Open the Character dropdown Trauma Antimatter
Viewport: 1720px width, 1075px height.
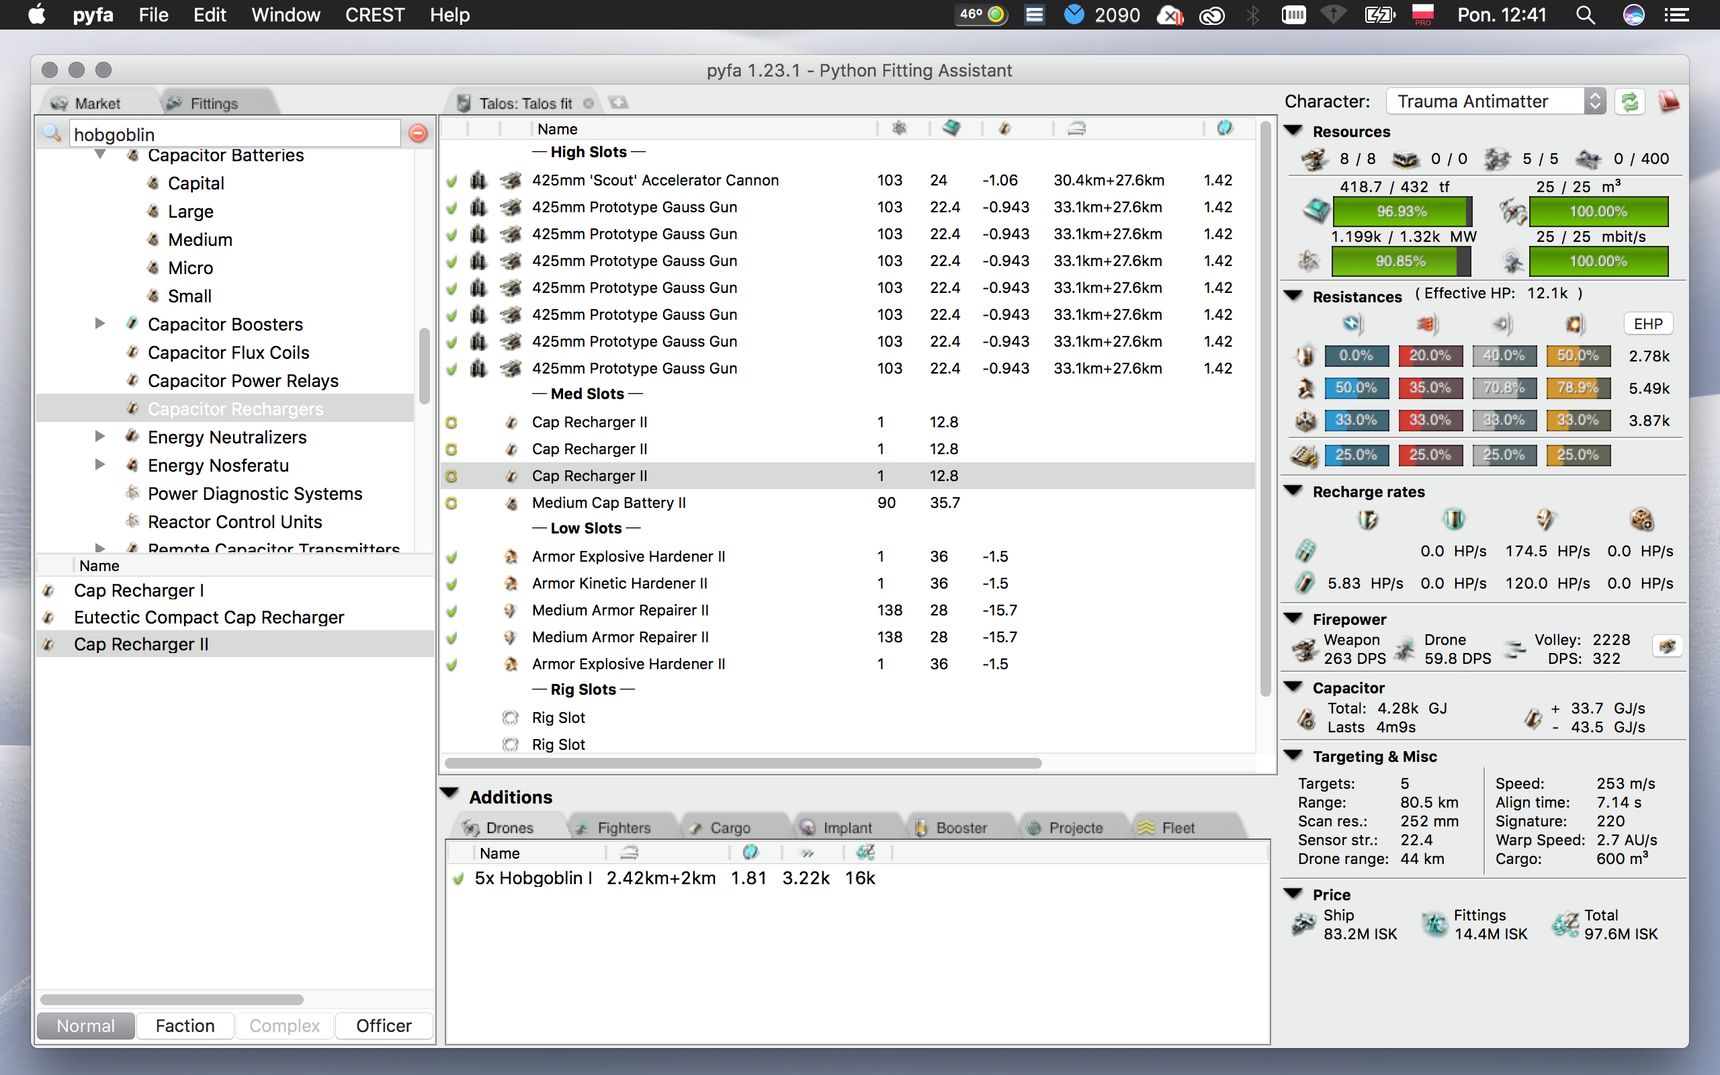pos(1495,101)
